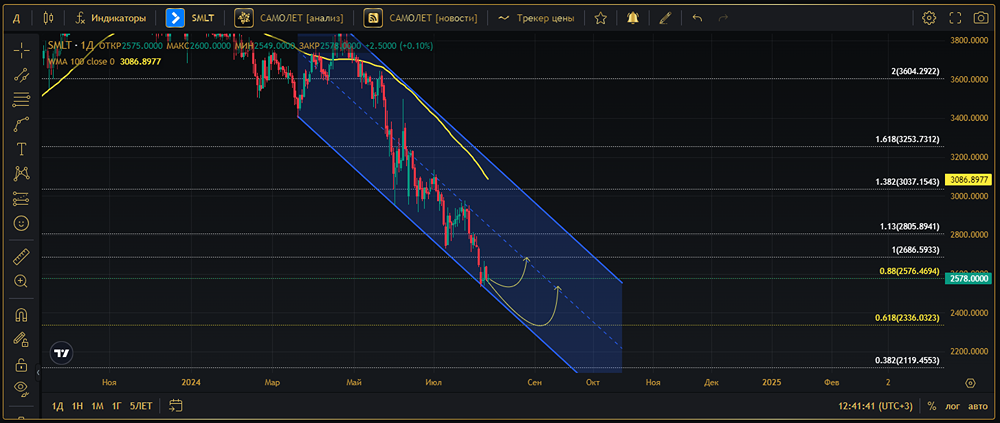Select the Text annotation tool
Viewport: 1000px width, 423px height.
[x=21, y=149]
